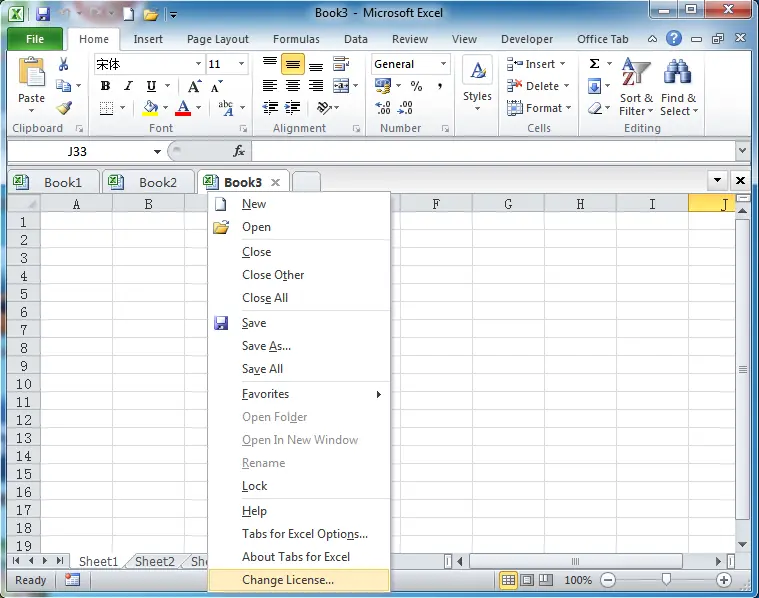Click the formula bar input
Viewport: 759px width, 598px height.
(x=494, y=152)
